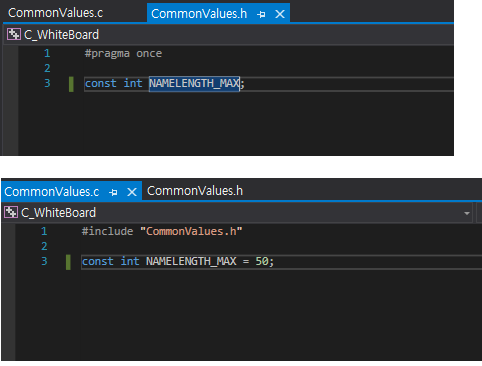Switch to CommonValues.h tab in bottom window
The image size is (482, 366).
[195, 191]
